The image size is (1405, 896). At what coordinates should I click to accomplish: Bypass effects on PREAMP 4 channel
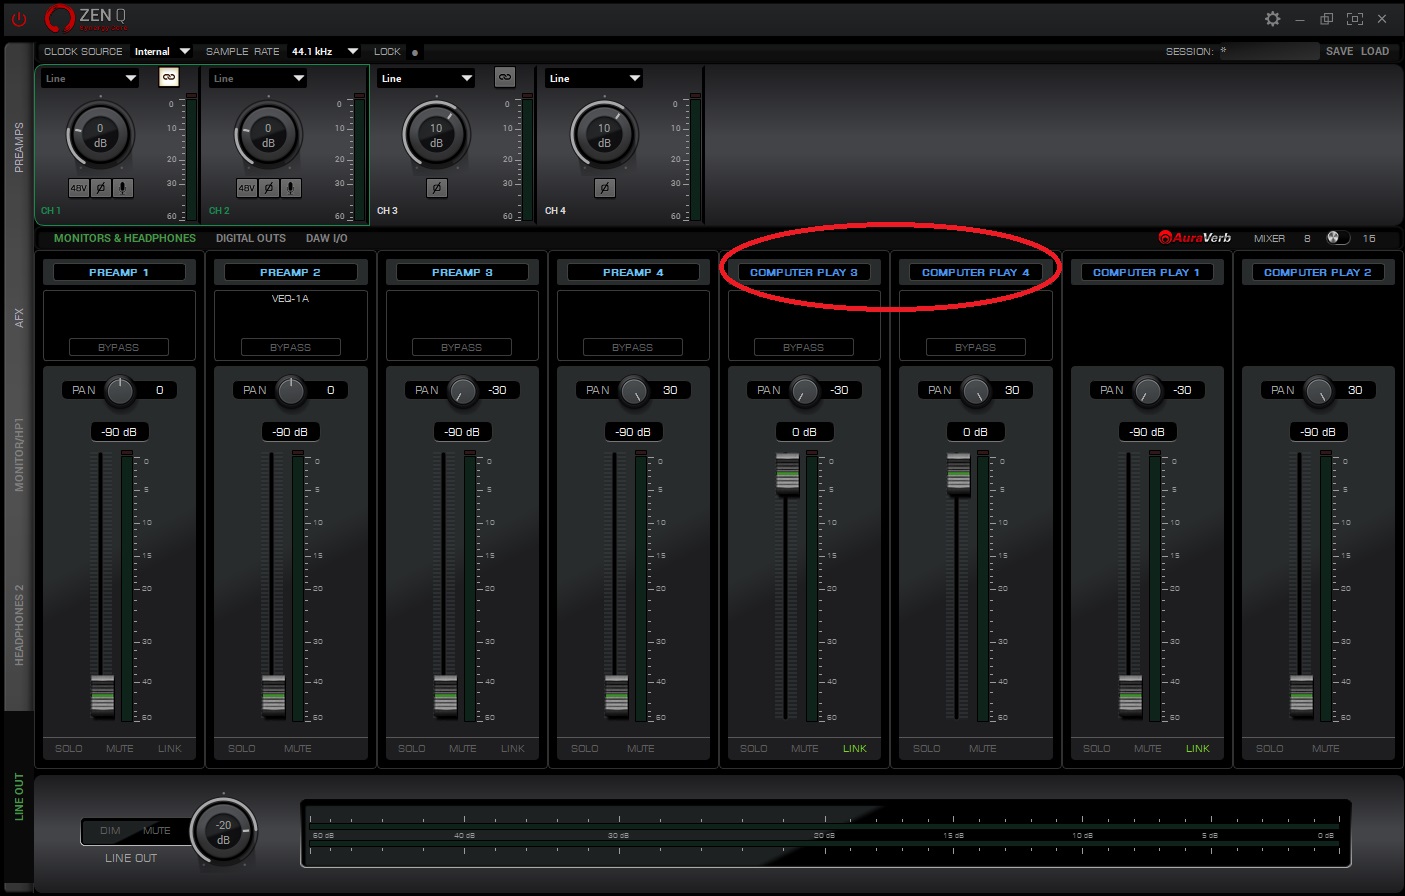(x=633, y=347)
